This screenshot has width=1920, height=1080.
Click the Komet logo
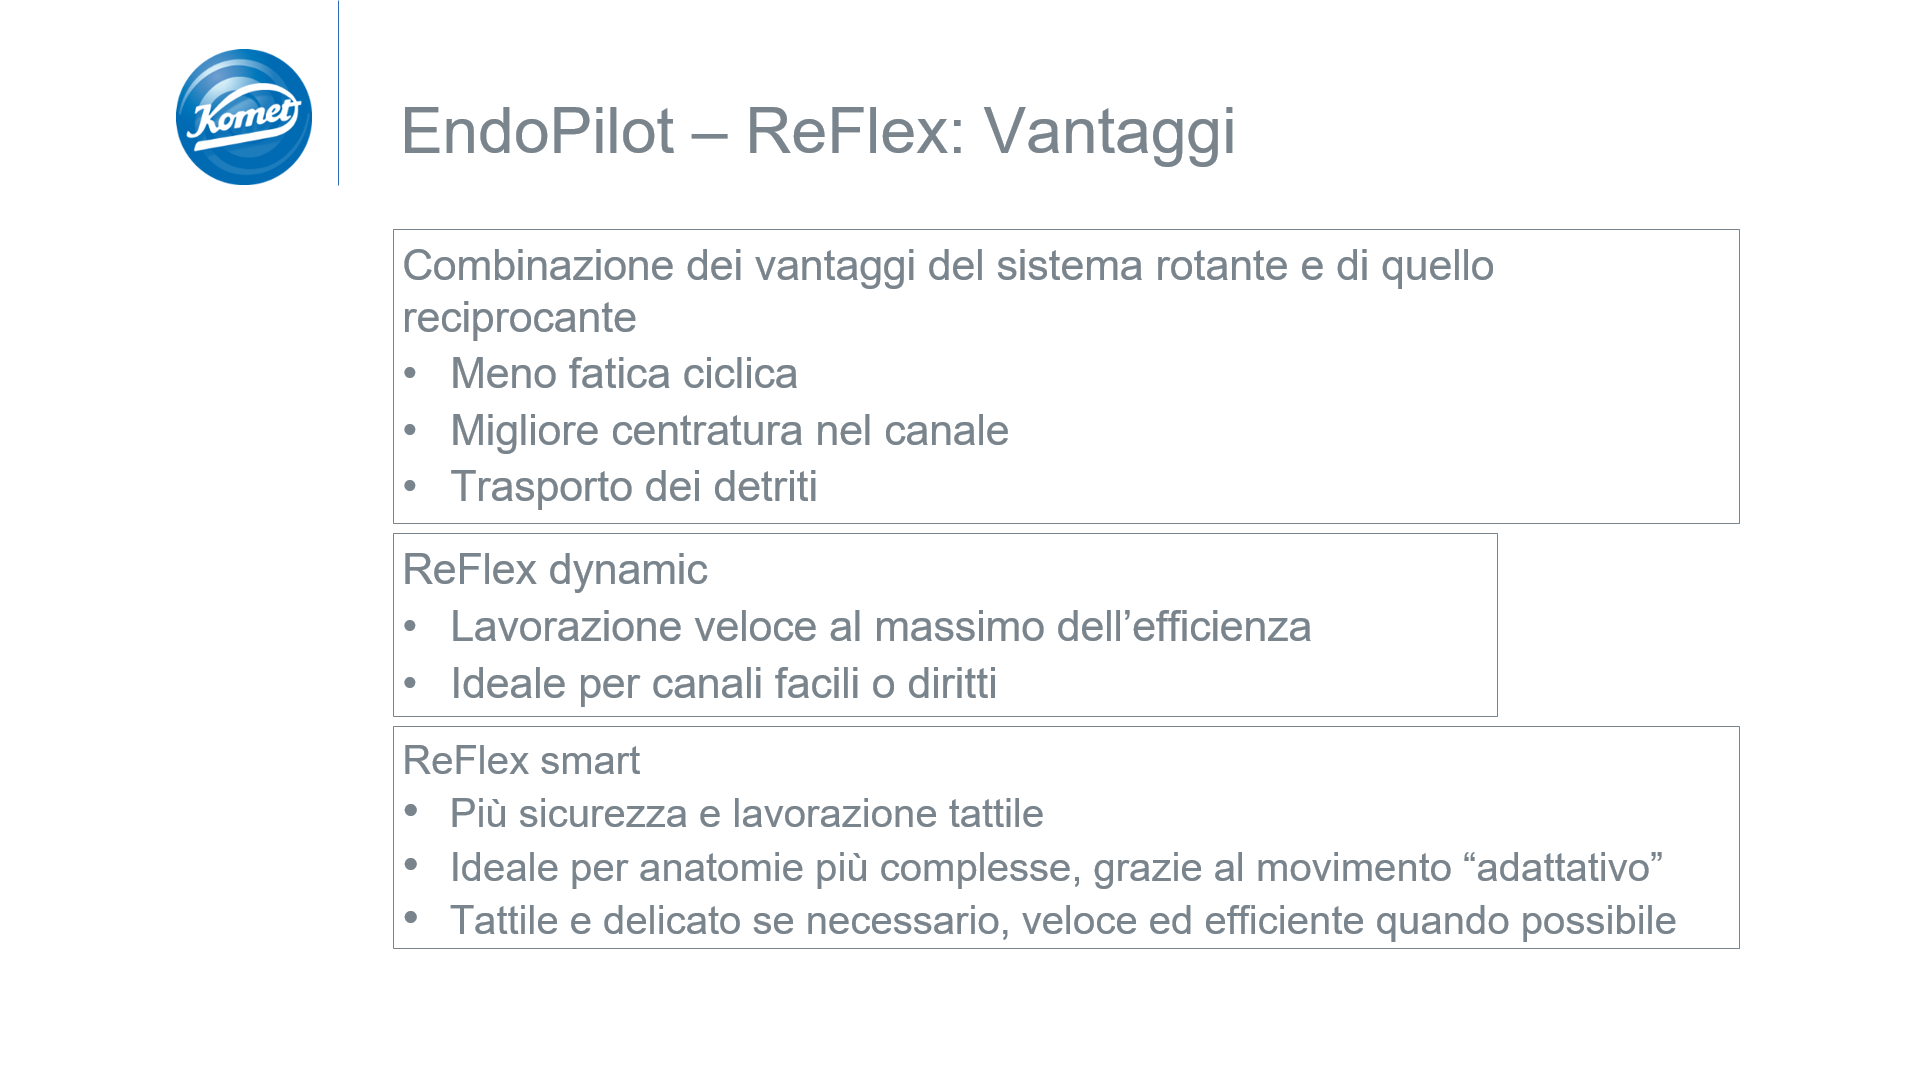click(244, 117)
